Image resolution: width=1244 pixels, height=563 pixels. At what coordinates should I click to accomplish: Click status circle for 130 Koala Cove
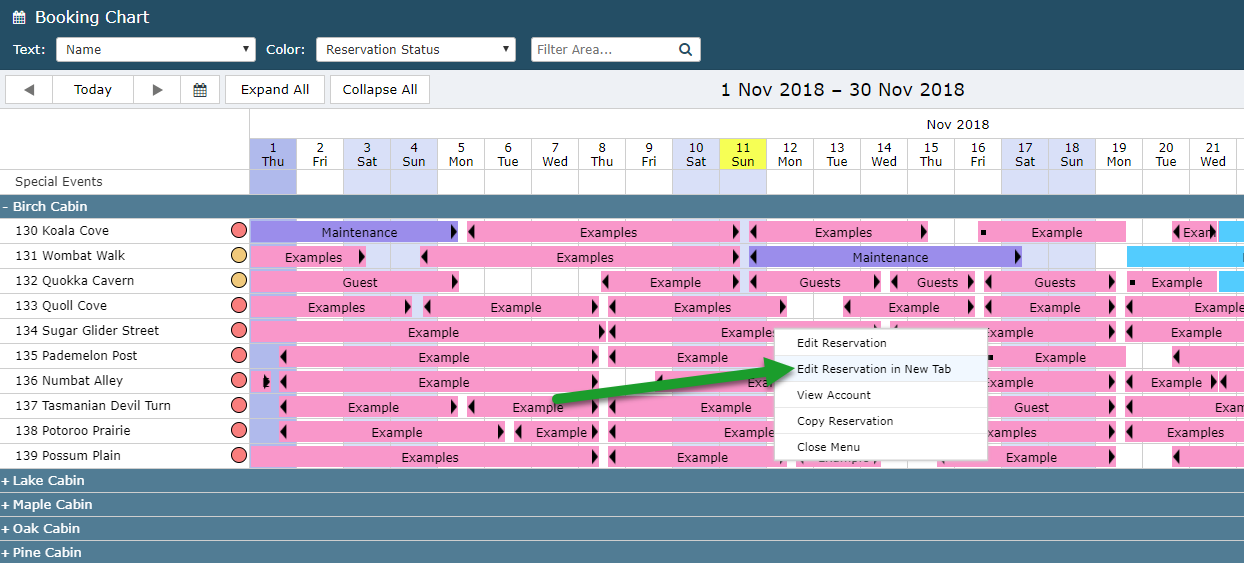point(239,231)
